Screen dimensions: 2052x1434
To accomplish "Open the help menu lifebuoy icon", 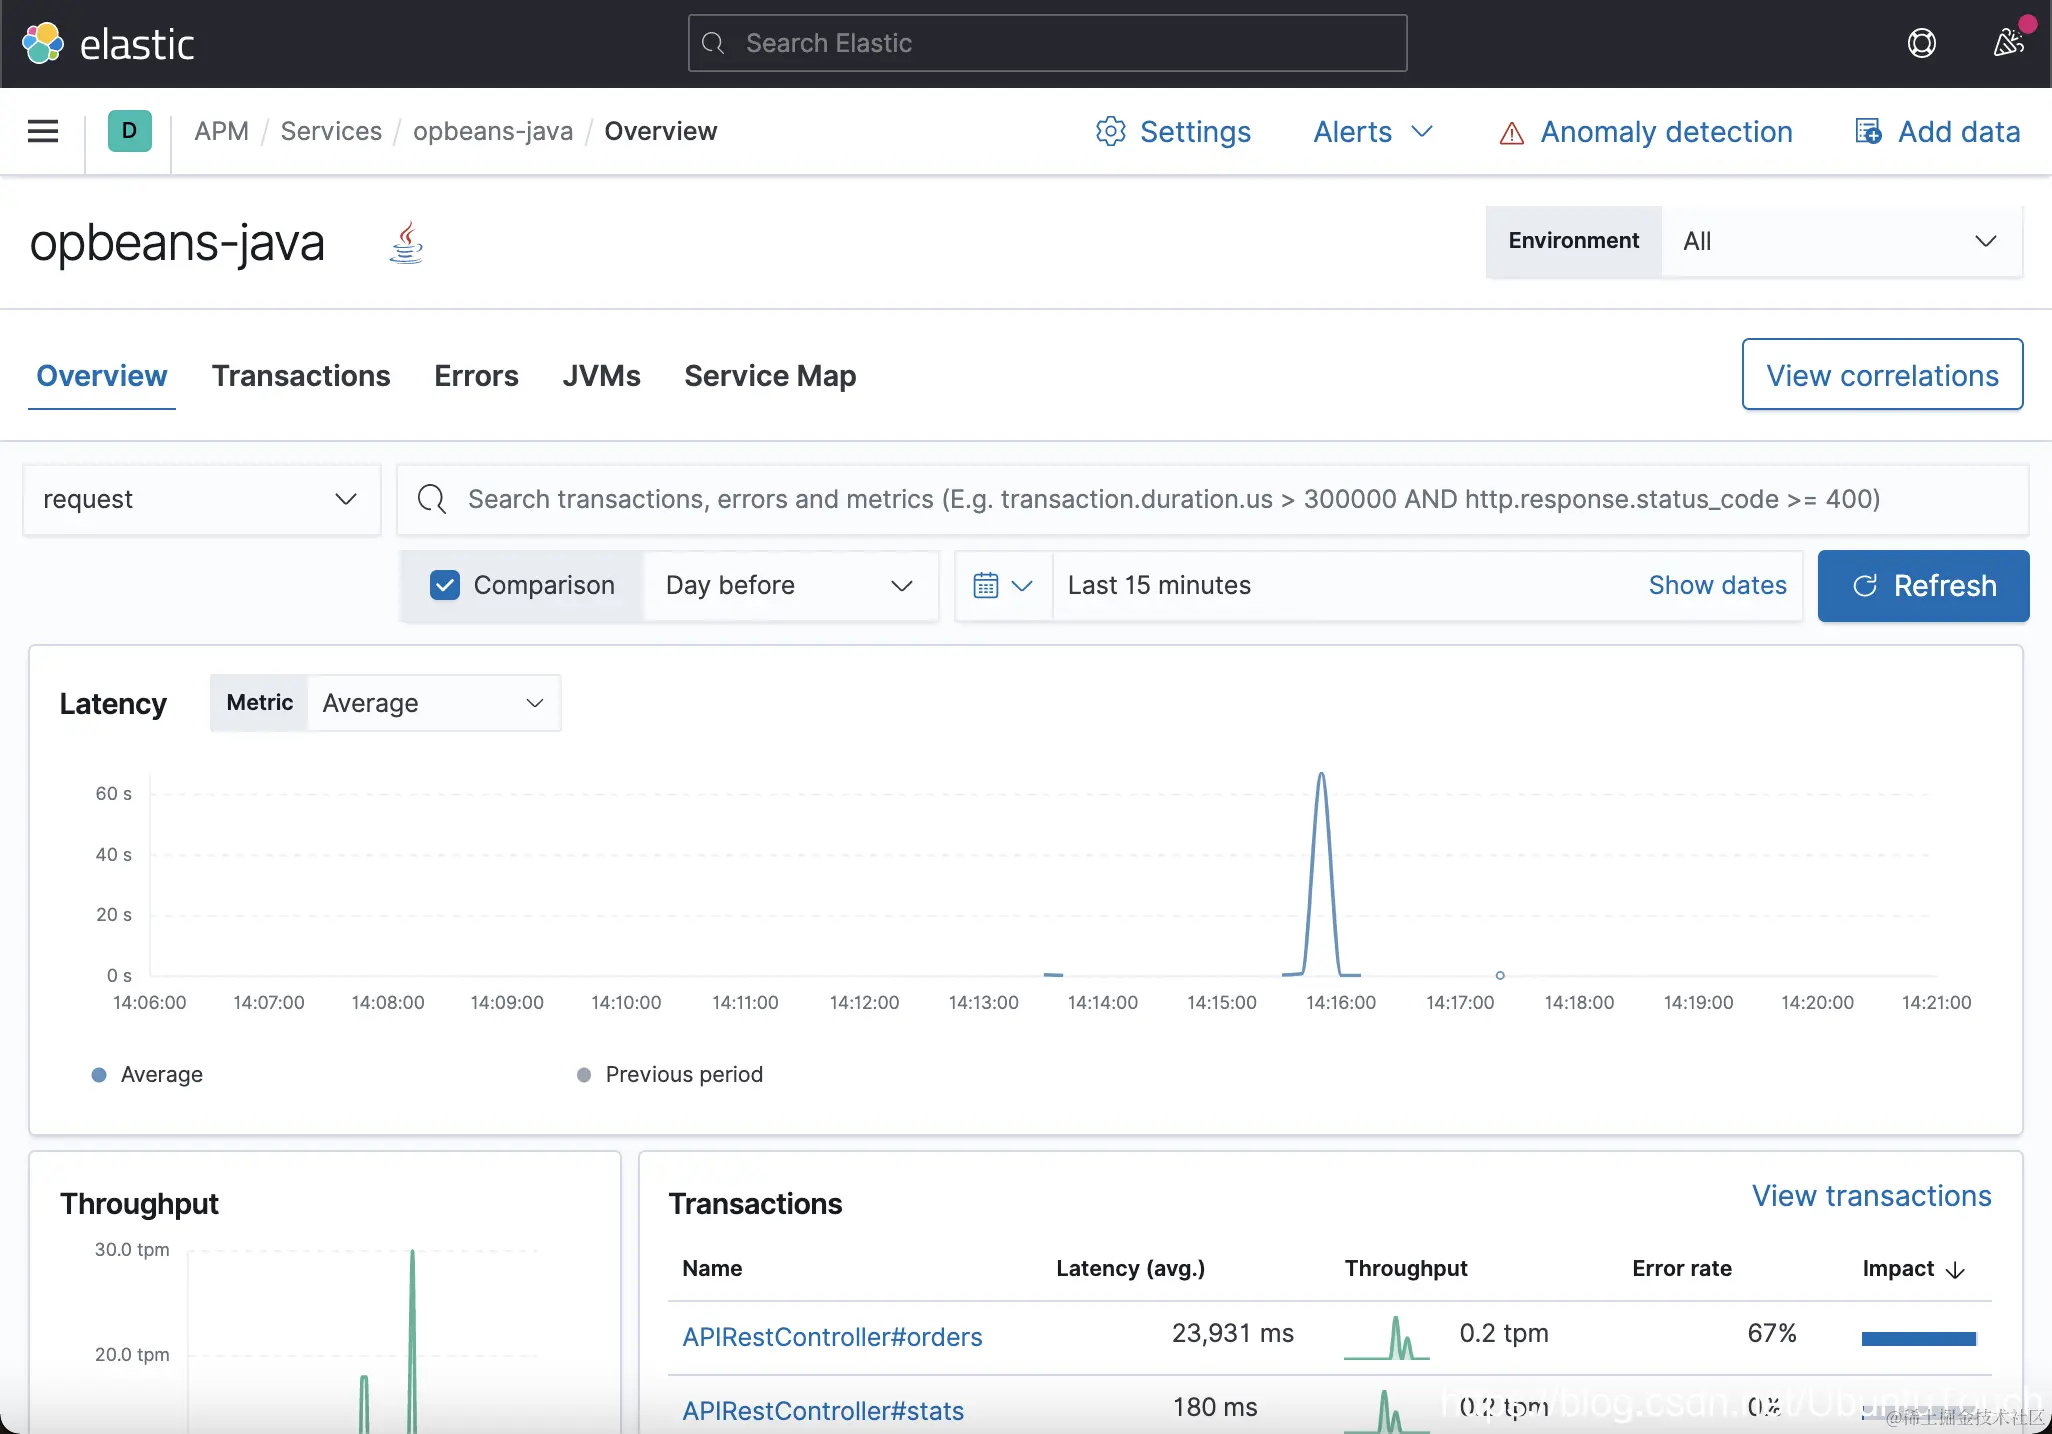I will 1921,43.
